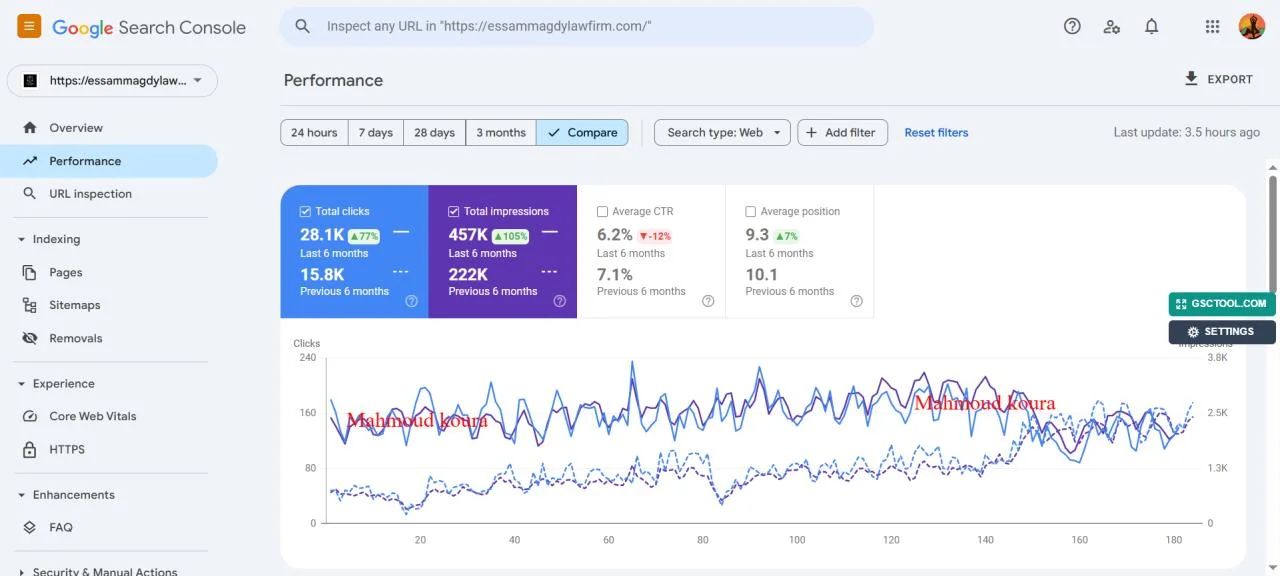This screenshot has width=1280, height=576.
Task: Collapse Security & Manual Actions section
Action: (x=22, y=572)
